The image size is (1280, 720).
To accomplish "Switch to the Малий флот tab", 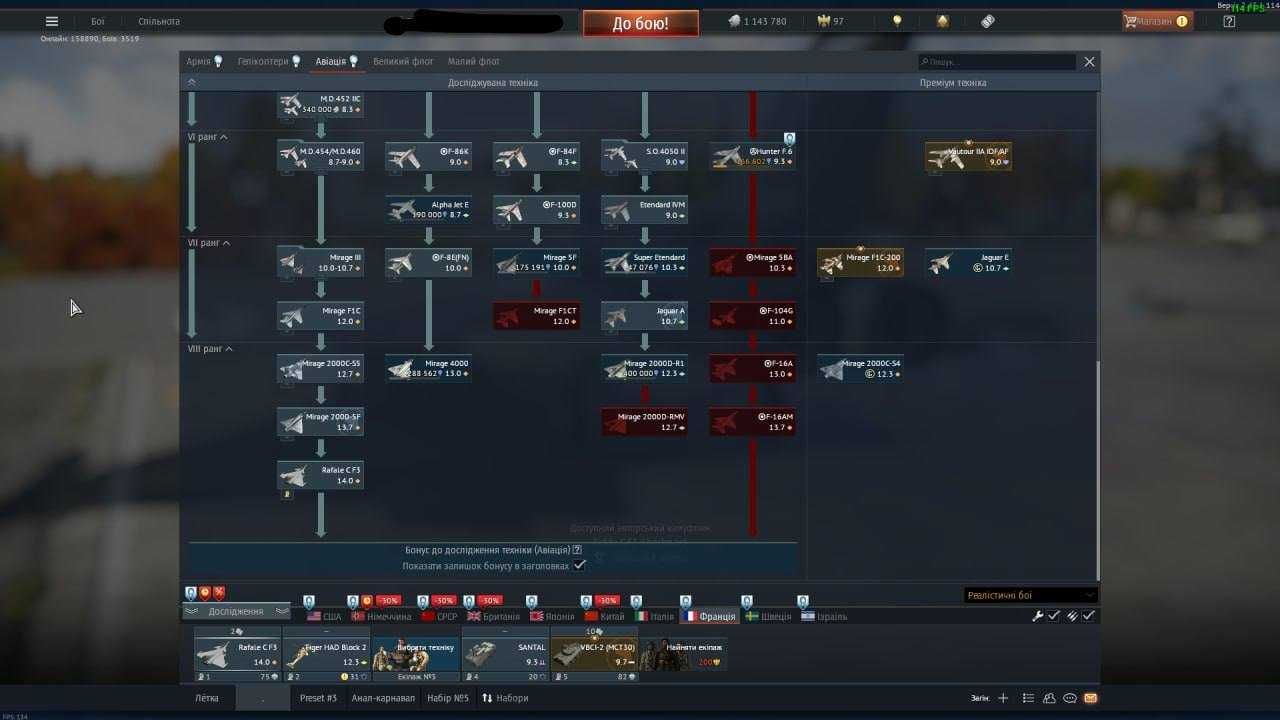I will [x=474, y=62].
